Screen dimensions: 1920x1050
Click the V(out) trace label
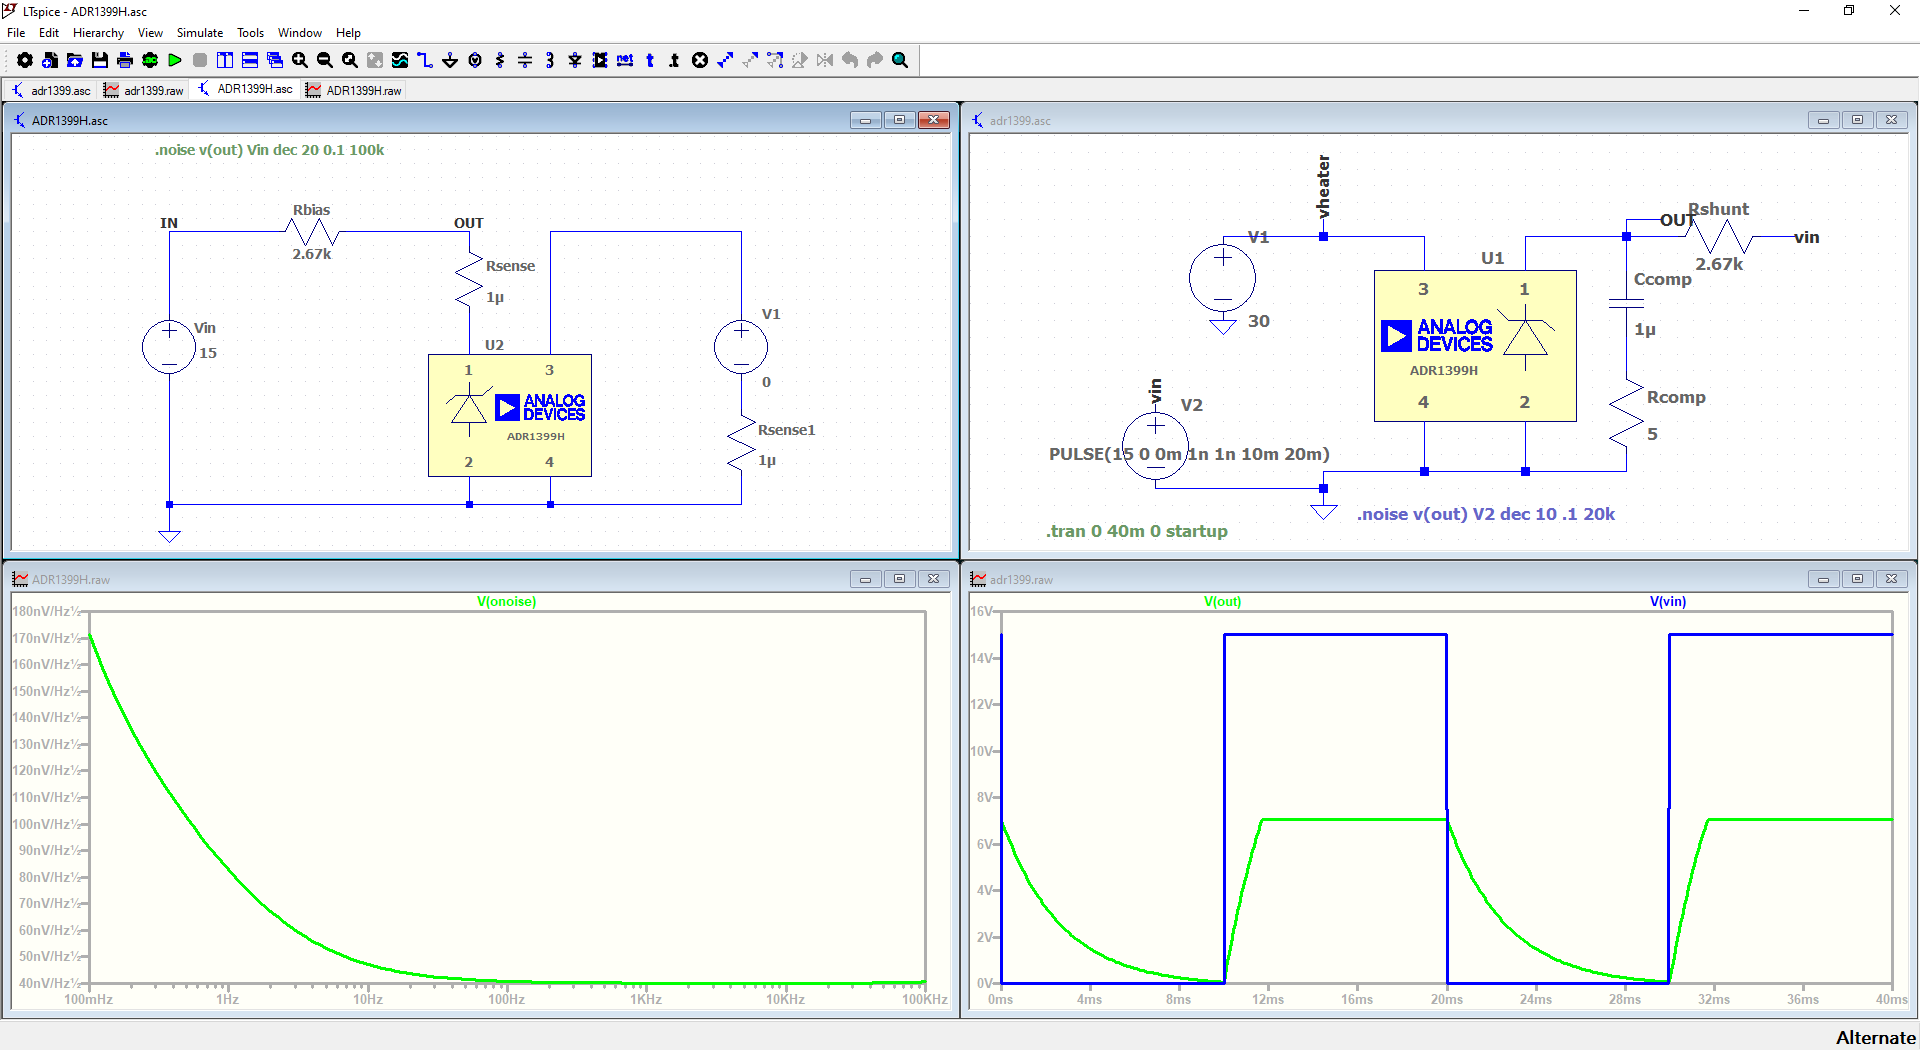(1222, 602)
